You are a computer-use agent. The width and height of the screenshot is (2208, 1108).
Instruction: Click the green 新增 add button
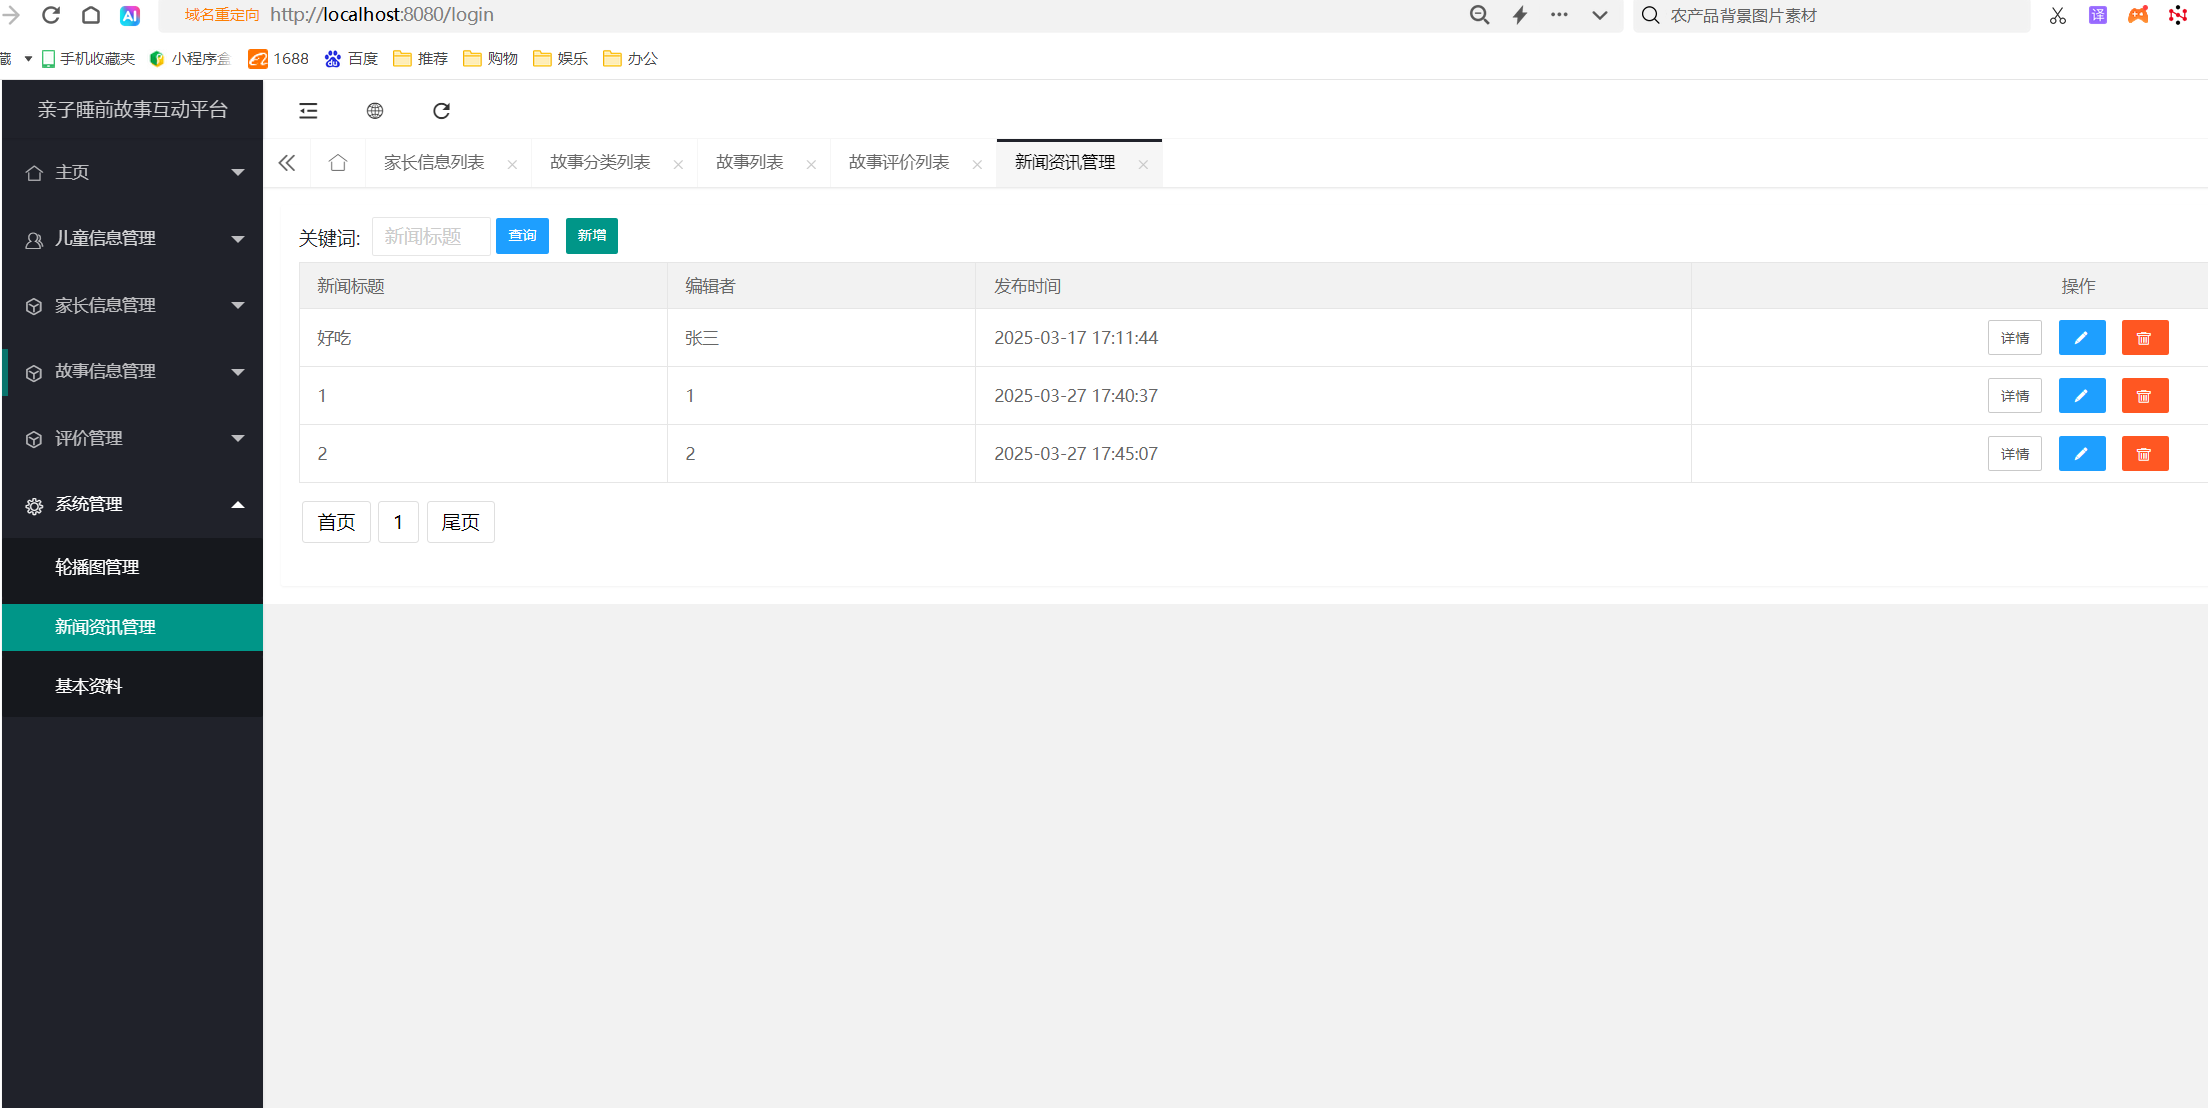pos(591,236)
